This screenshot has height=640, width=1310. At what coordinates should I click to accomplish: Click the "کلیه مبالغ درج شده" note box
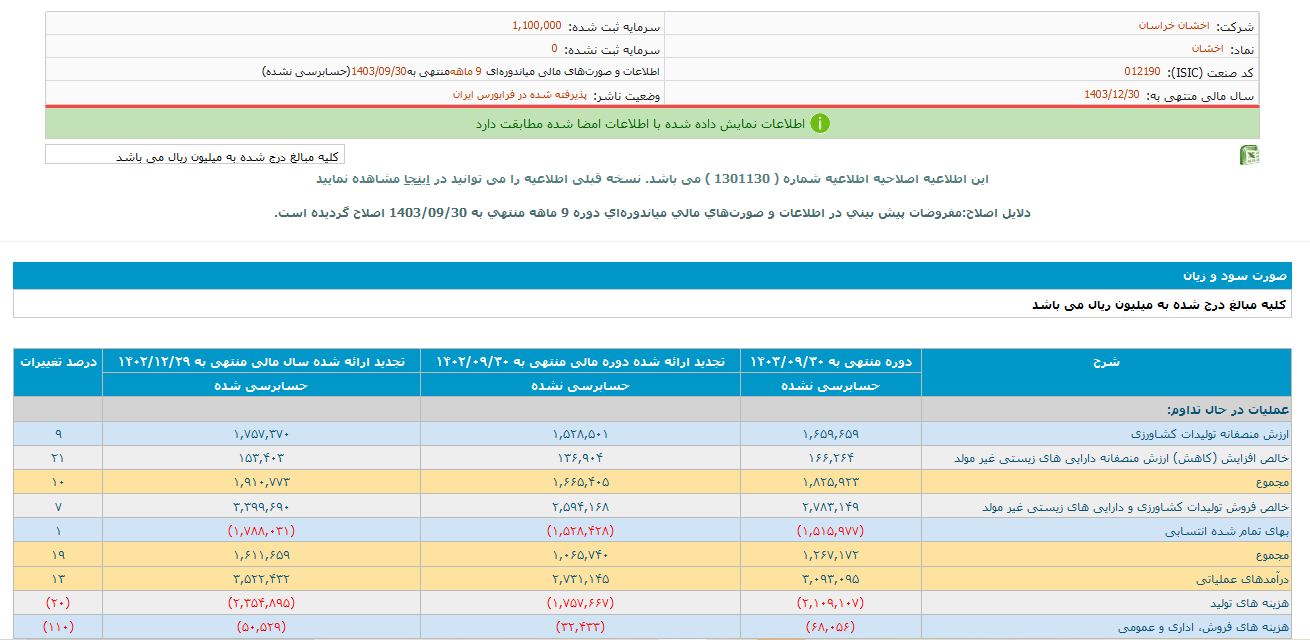coord(192,155)
